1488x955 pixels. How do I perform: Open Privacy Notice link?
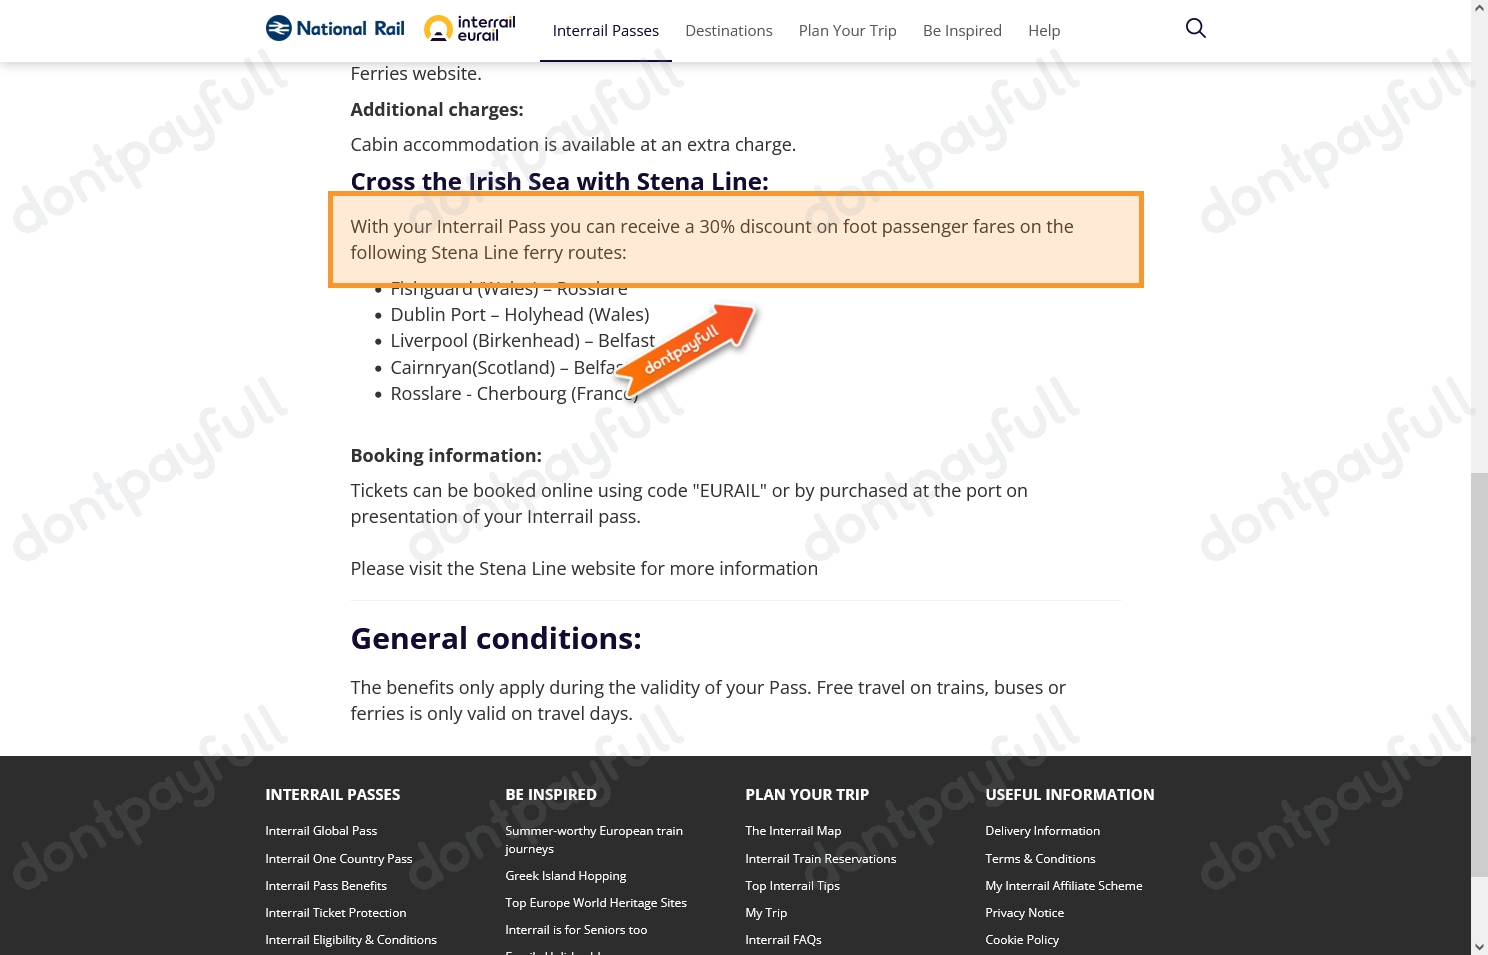1024,913
